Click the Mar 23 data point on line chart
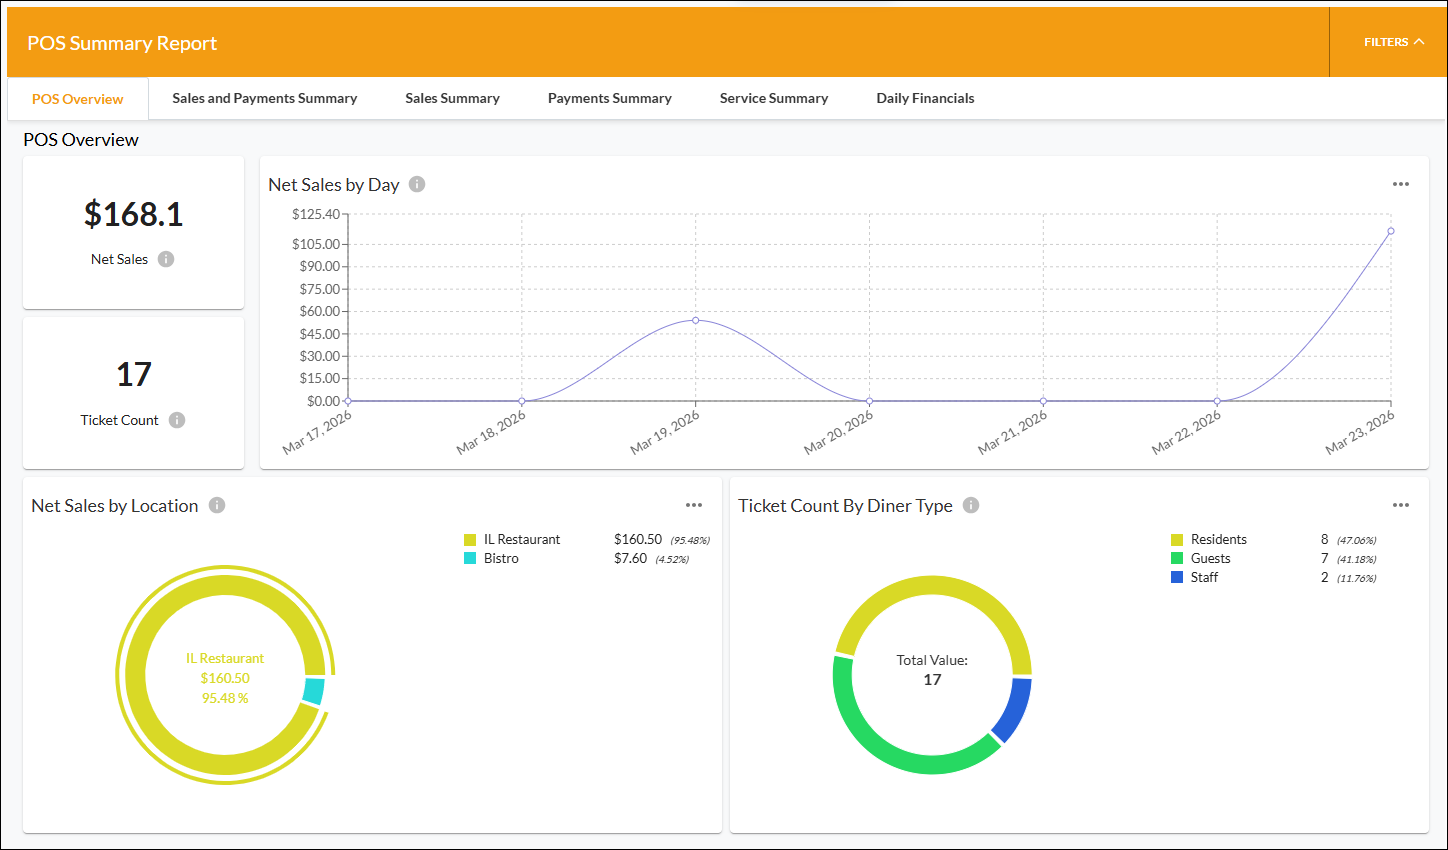1448x850 pixels. tap(1391, 231)
